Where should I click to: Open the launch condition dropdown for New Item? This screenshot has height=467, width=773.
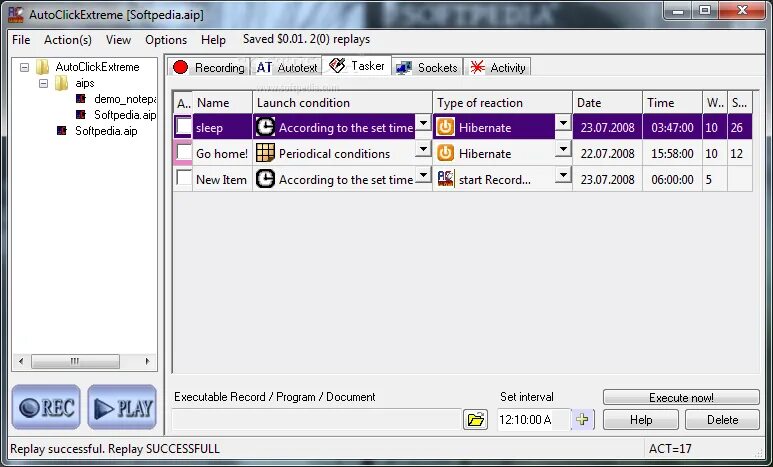coord(423,175)
